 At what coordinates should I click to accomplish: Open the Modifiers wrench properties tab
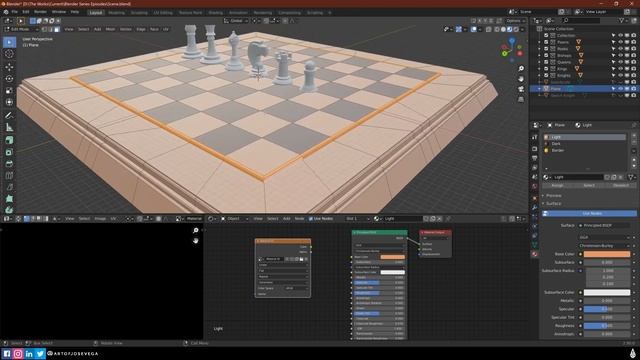(535, 207)
